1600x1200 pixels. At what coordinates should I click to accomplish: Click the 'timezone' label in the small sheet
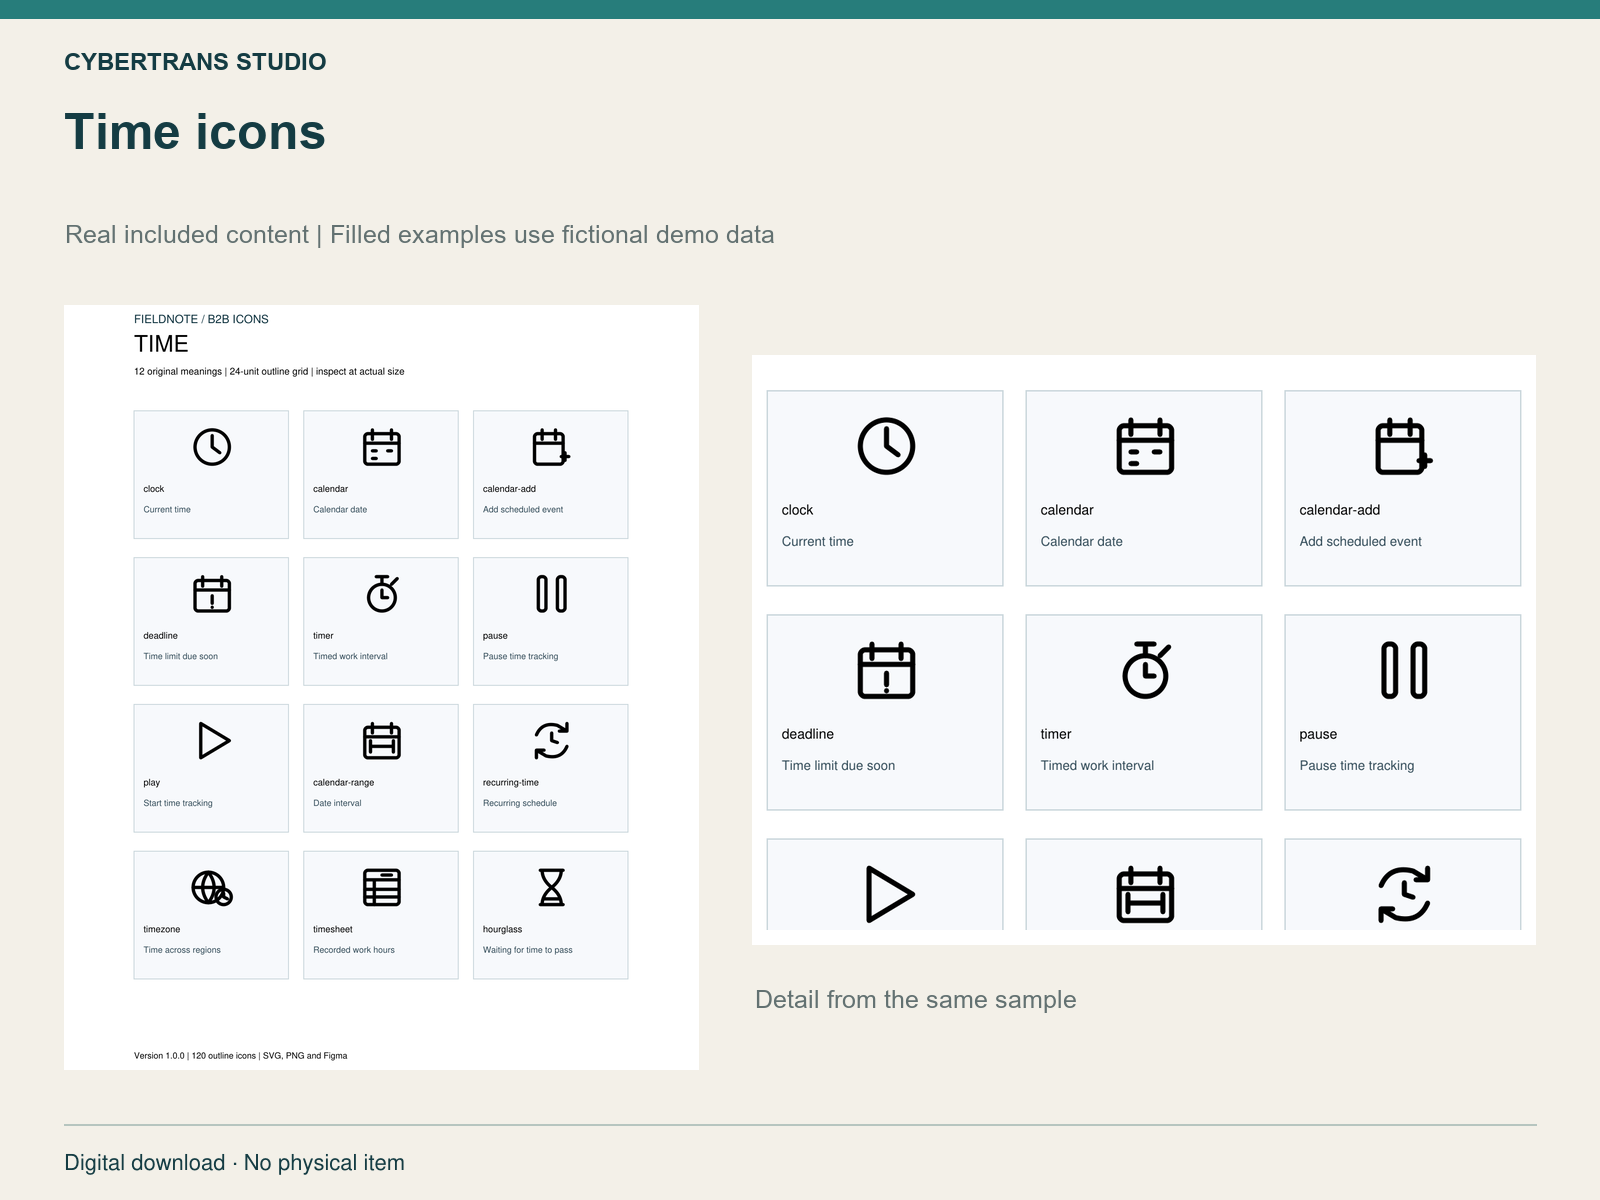(162, 930)
